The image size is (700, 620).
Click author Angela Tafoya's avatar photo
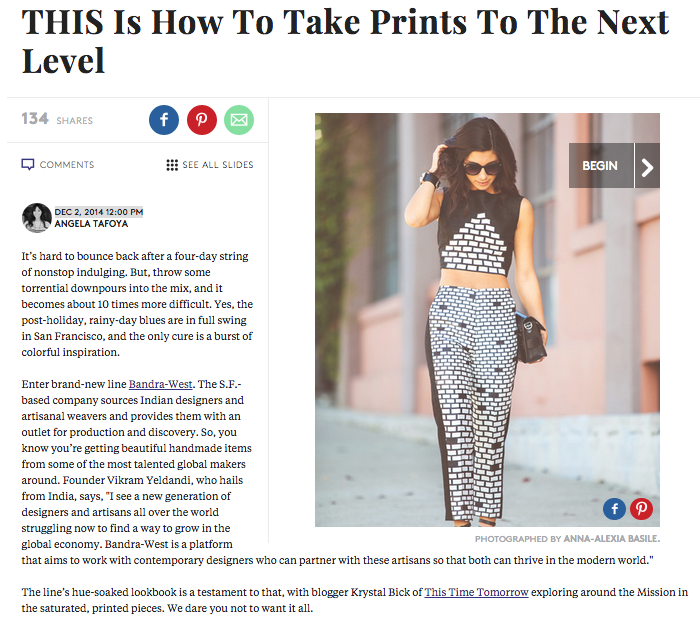click(x=37, y=218)
